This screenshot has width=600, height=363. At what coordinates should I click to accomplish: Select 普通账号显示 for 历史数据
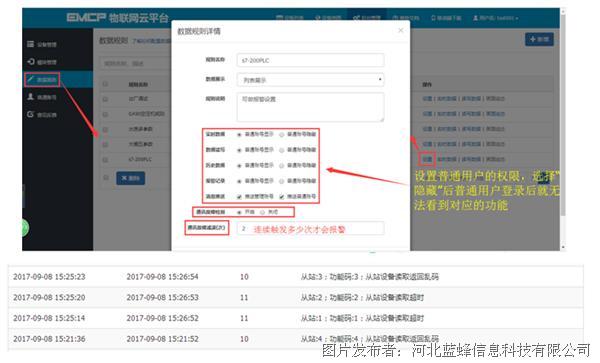[239, 166]
